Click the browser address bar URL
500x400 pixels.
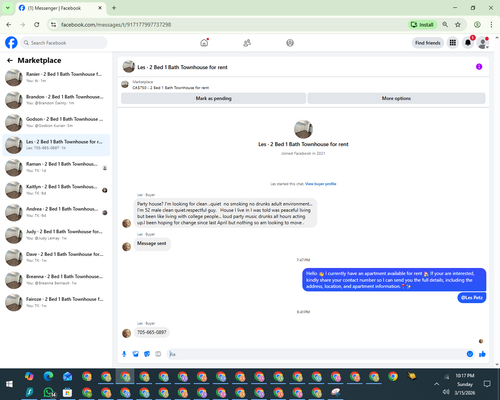(x=116, y=25)
